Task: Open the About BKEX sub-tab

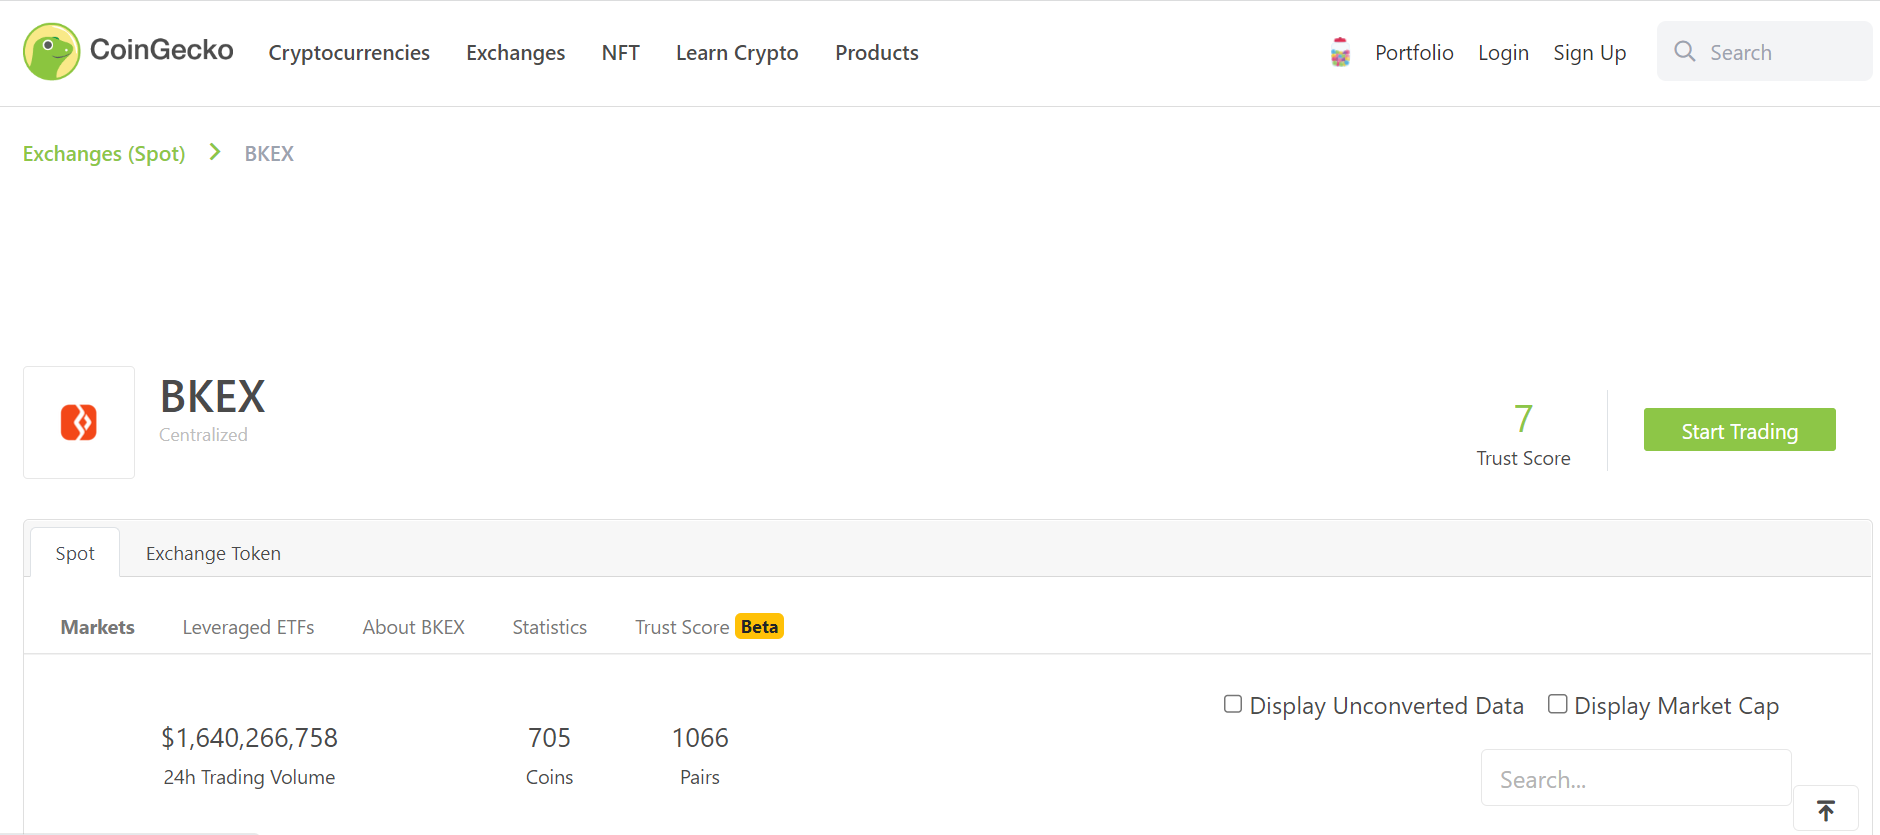Action: click(414, 627)
